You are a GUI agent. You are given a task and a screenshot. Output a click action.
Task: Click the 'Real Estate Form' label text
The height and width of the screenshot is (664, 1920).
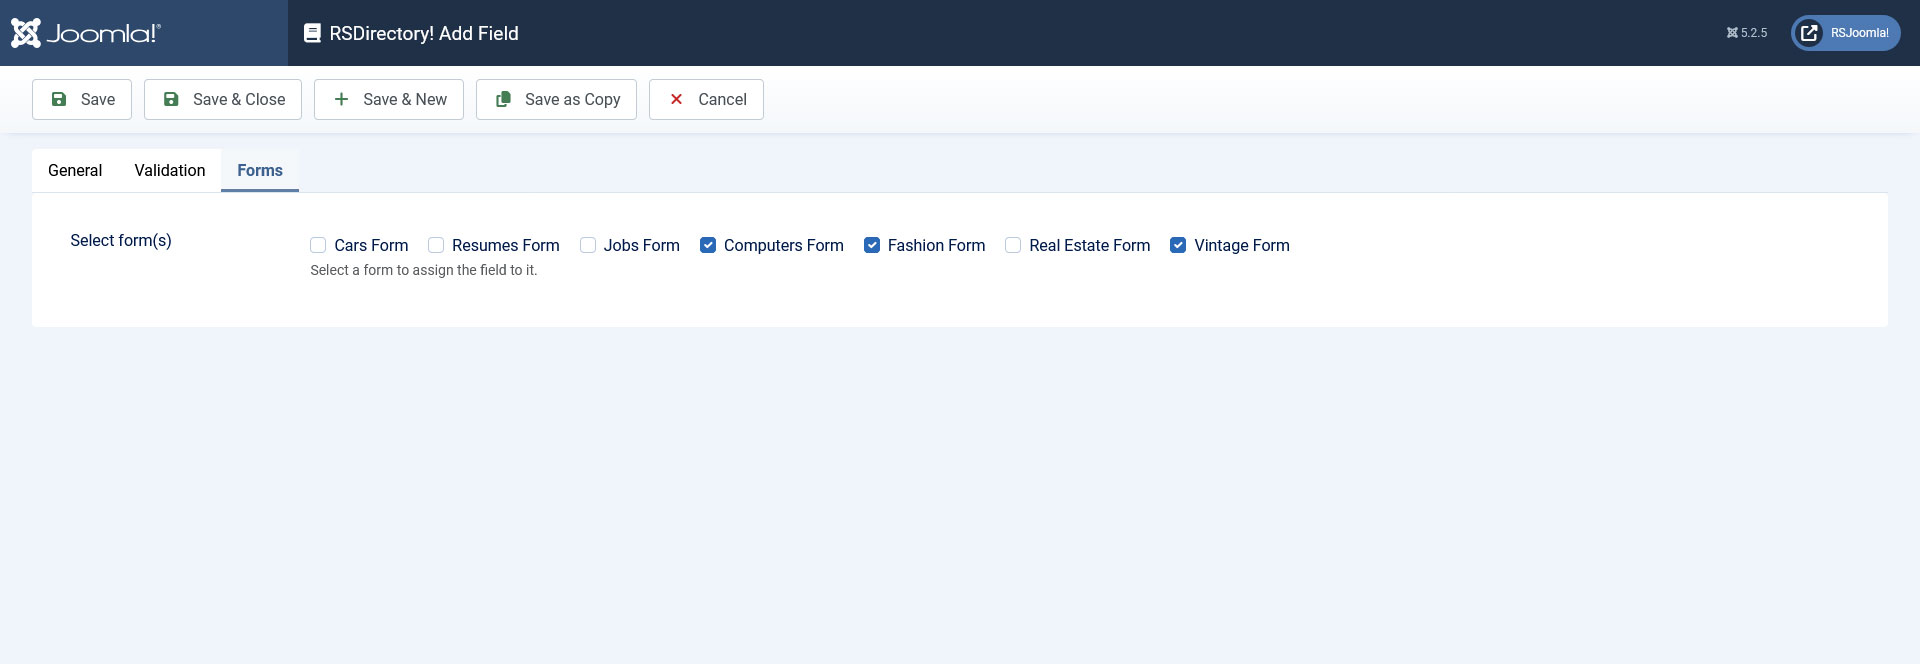(x=1090, y=246)
